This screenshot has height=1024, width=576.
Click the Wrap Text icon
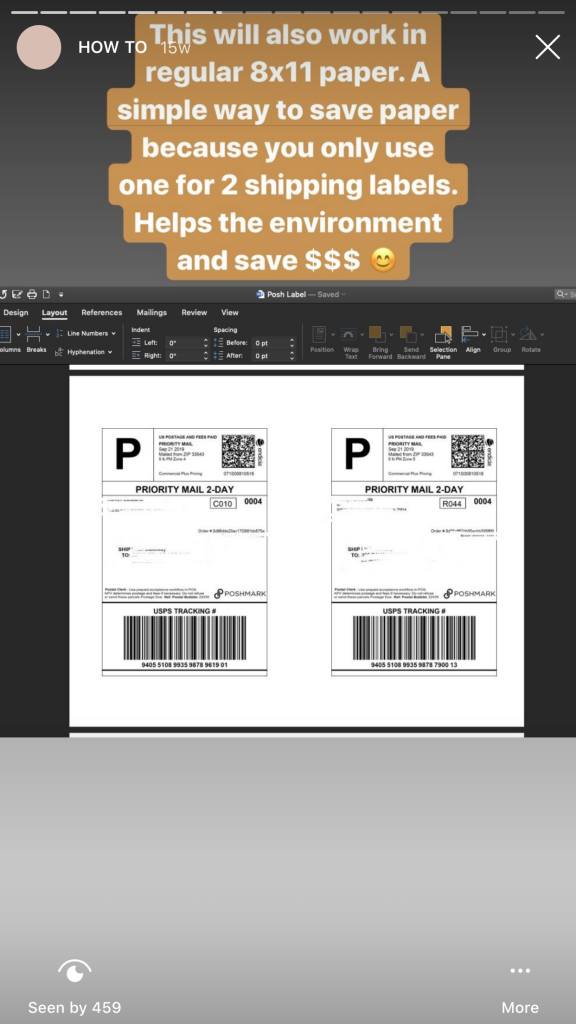click(351, 342)
